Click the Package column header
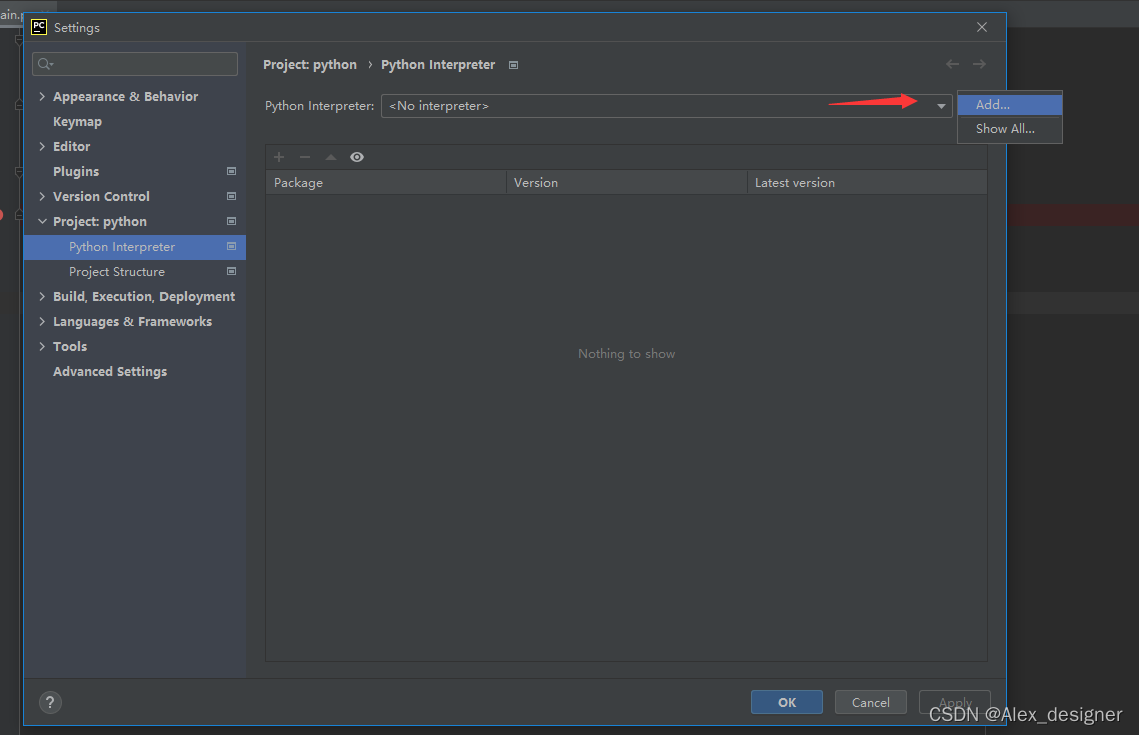1139x735 pixels. (386, 182)
